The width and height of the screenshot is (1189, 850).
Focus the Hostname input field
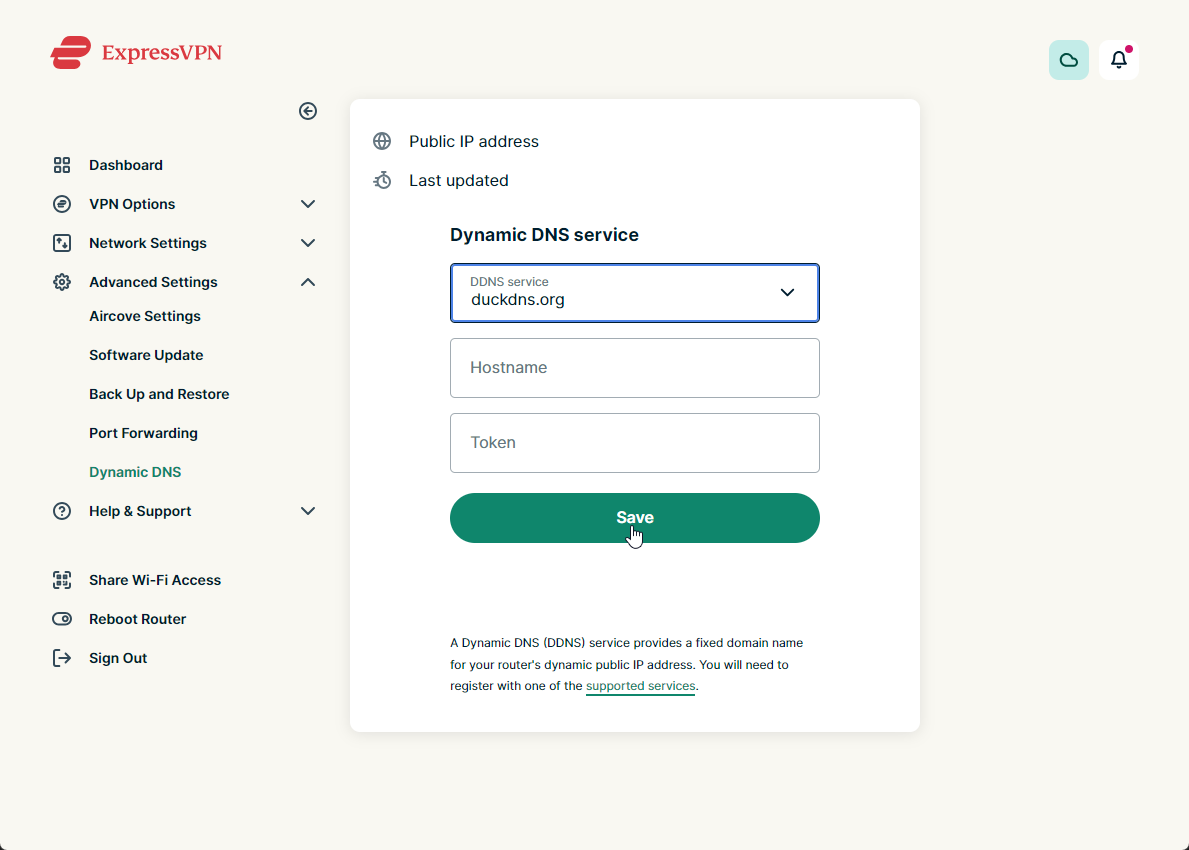click(x=634, y=368)
